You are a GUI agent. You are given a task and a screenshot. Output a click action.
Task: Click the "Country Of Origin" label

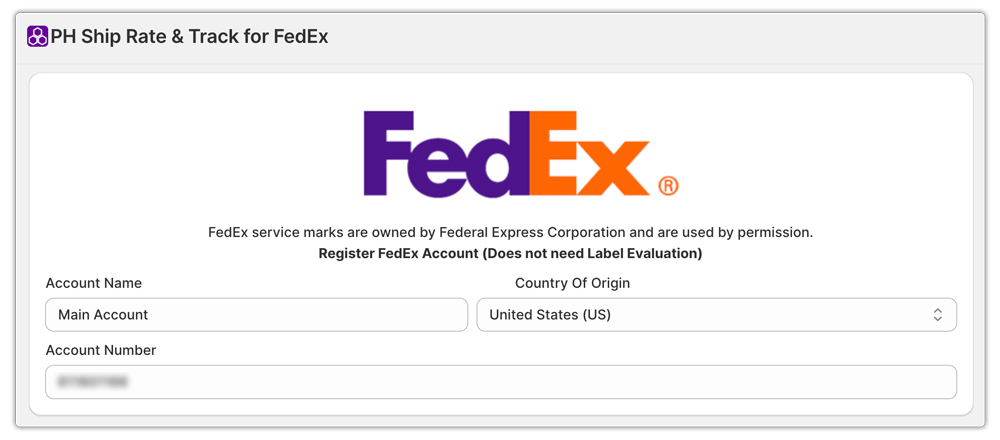572,283
